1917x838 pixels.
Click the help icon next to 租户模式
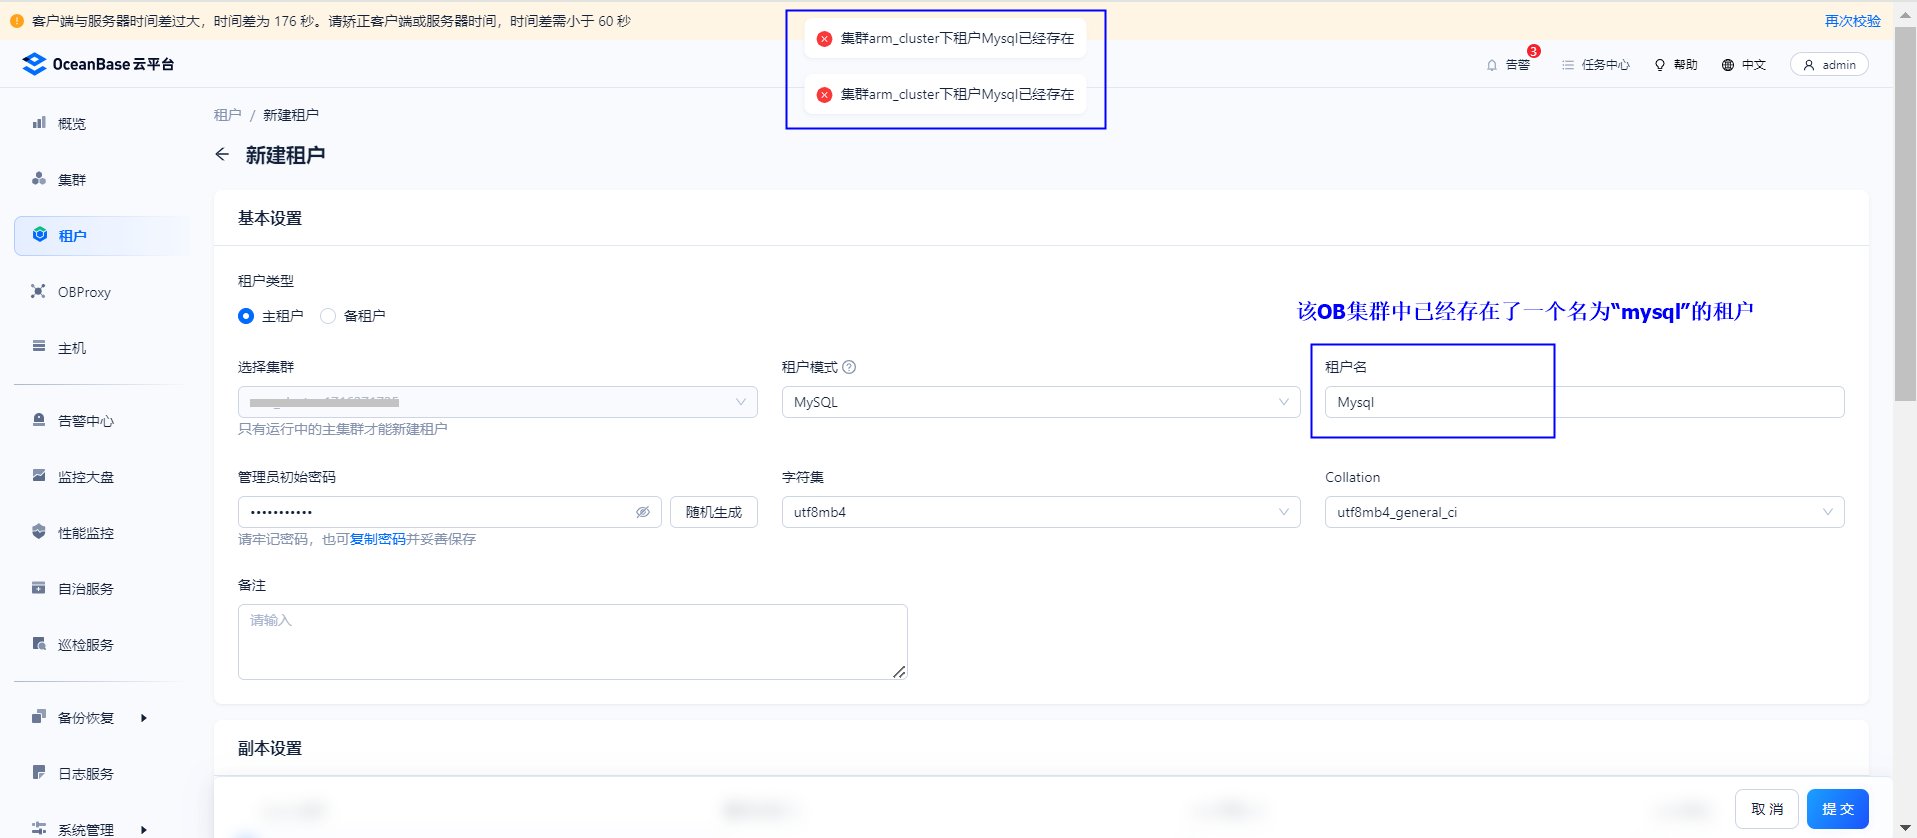[849, 367]
